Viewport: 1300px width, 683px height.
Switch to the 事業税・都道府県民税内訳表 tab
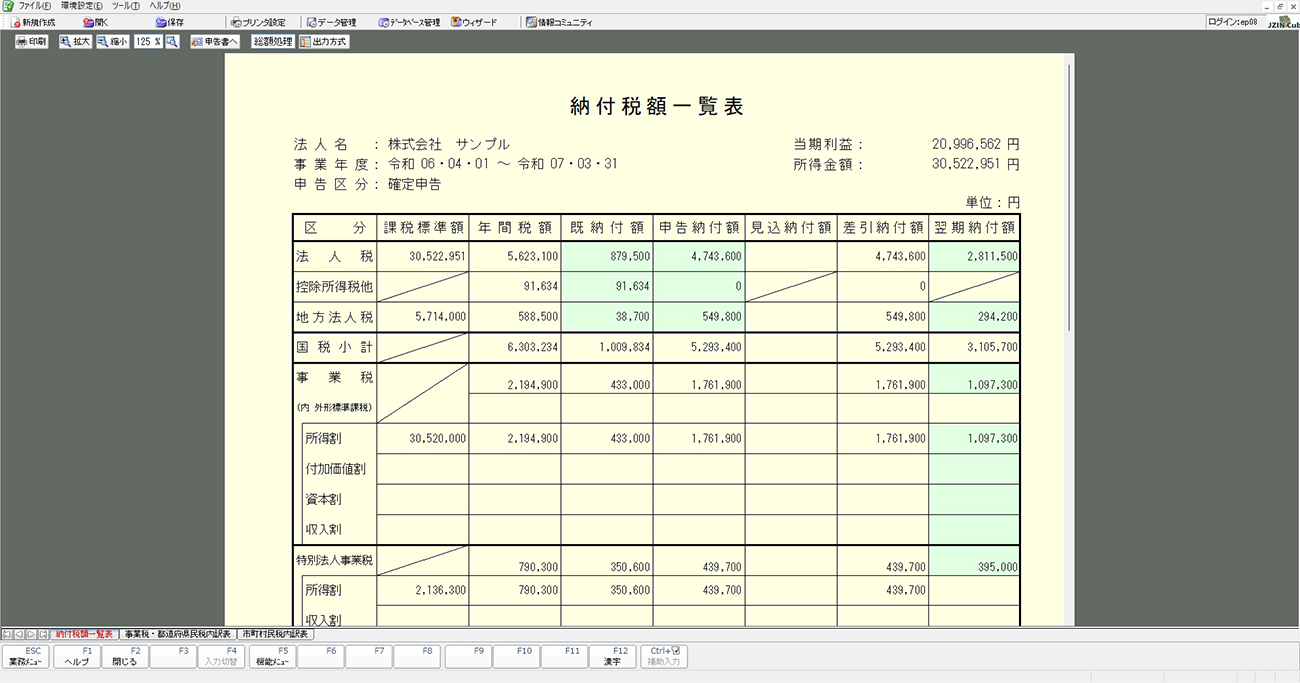pos(177,634)
